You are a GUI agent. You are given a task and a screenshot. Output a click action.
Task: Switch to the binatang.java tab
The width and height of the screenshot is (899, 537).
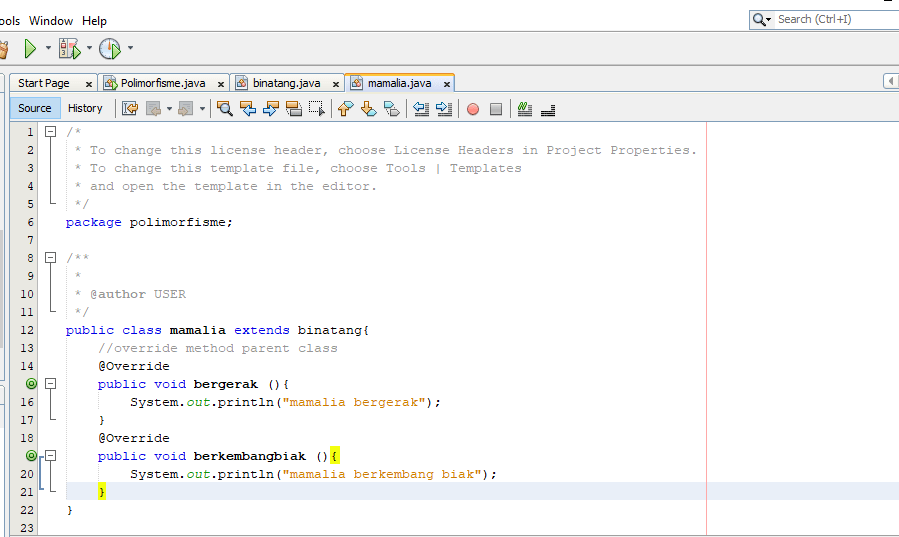[x=286, y=83]
